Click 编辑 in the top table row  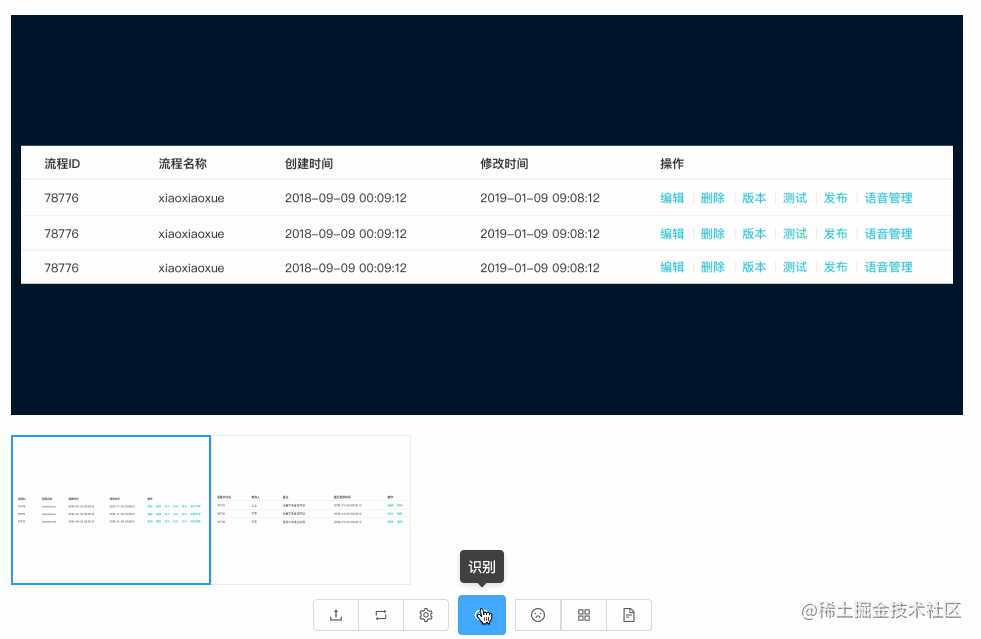[672, 198]
